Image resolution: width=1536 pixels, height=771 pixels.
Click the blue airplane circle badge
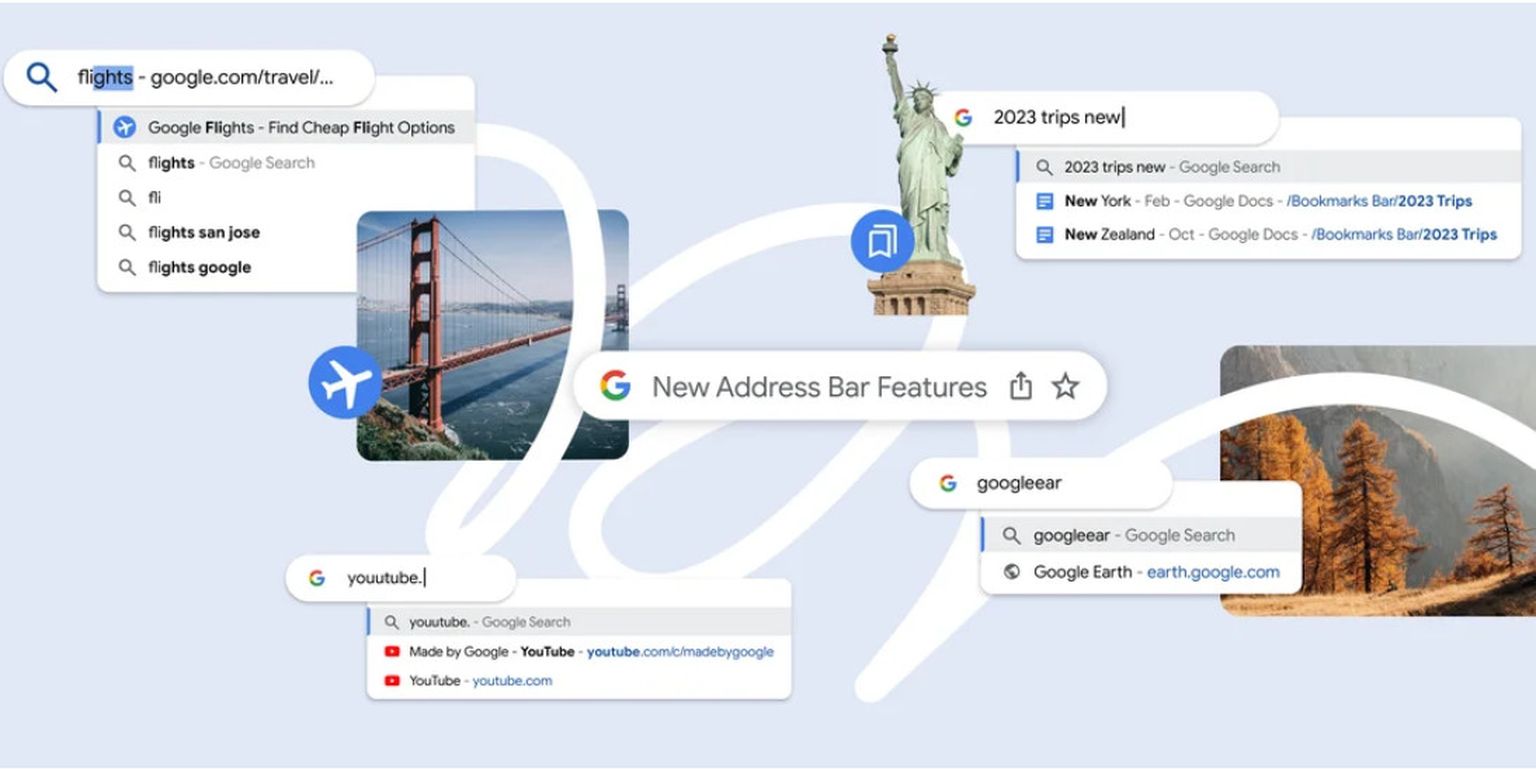(346, 382)
